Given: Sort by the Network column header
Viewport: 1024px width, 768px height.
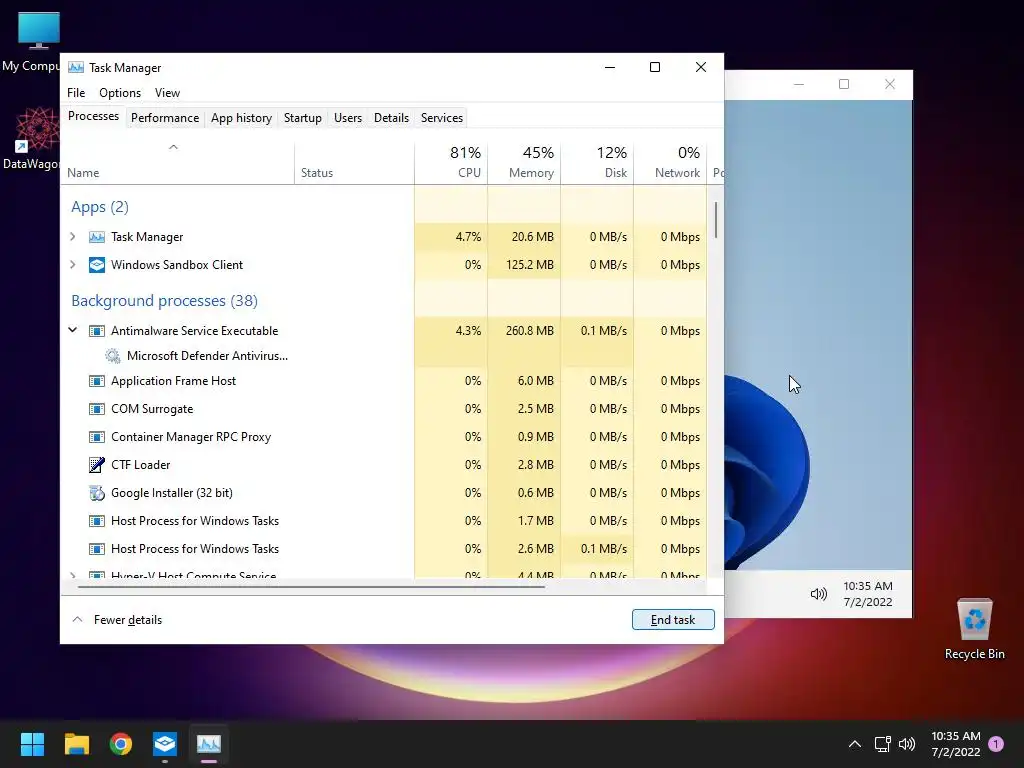Looking at the screenshot, I should (670, 163).
